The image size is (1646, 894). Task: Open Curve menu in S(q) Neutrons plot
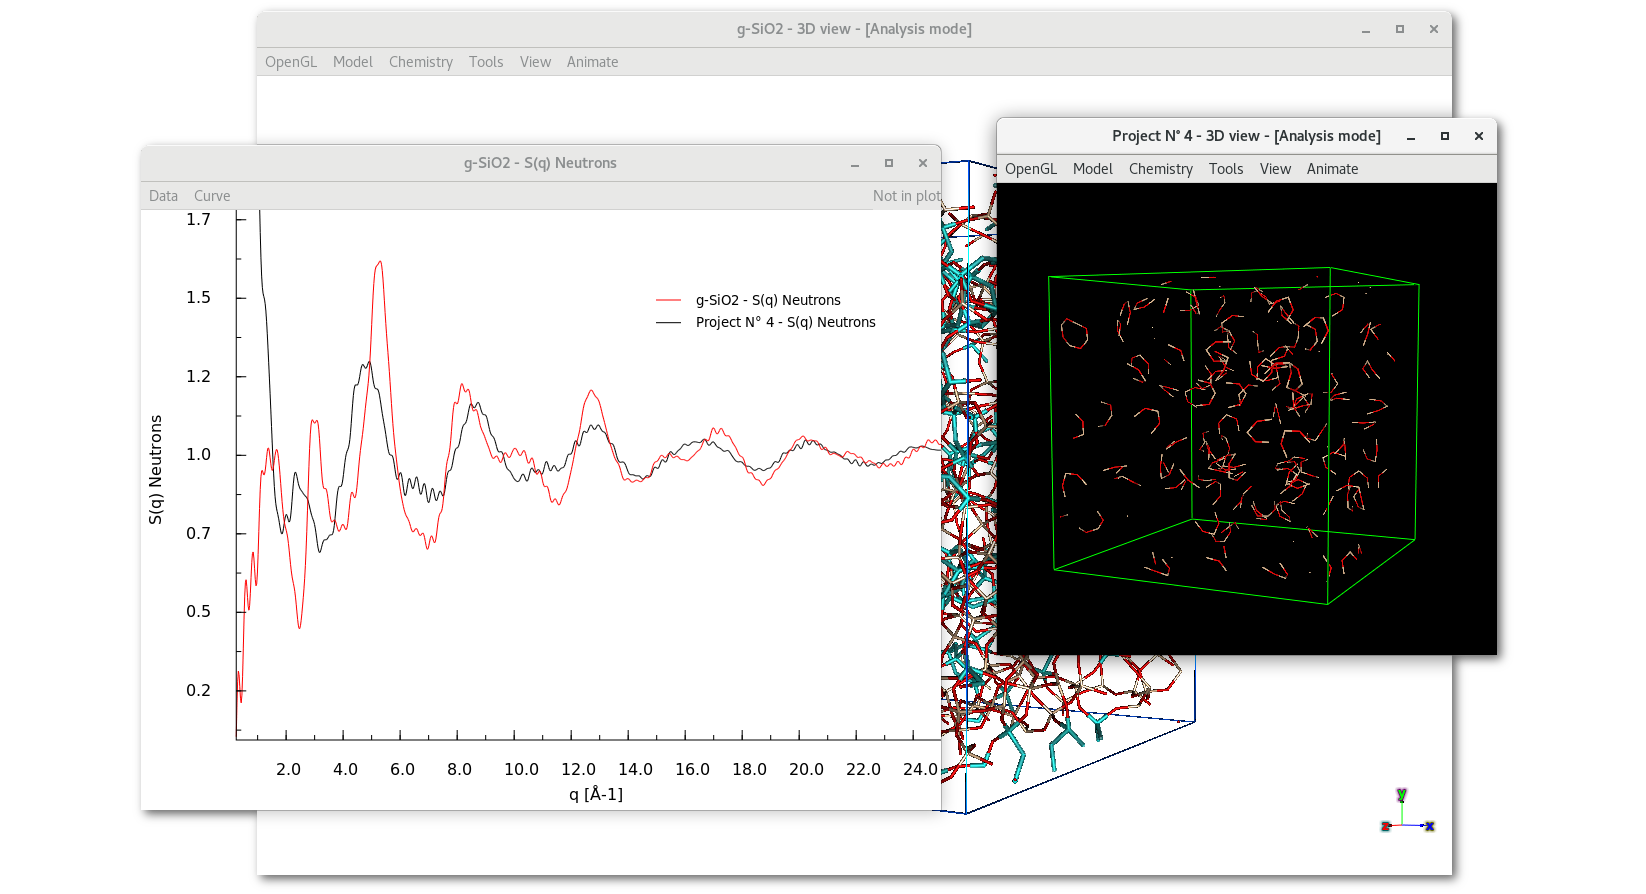(211, 196)
